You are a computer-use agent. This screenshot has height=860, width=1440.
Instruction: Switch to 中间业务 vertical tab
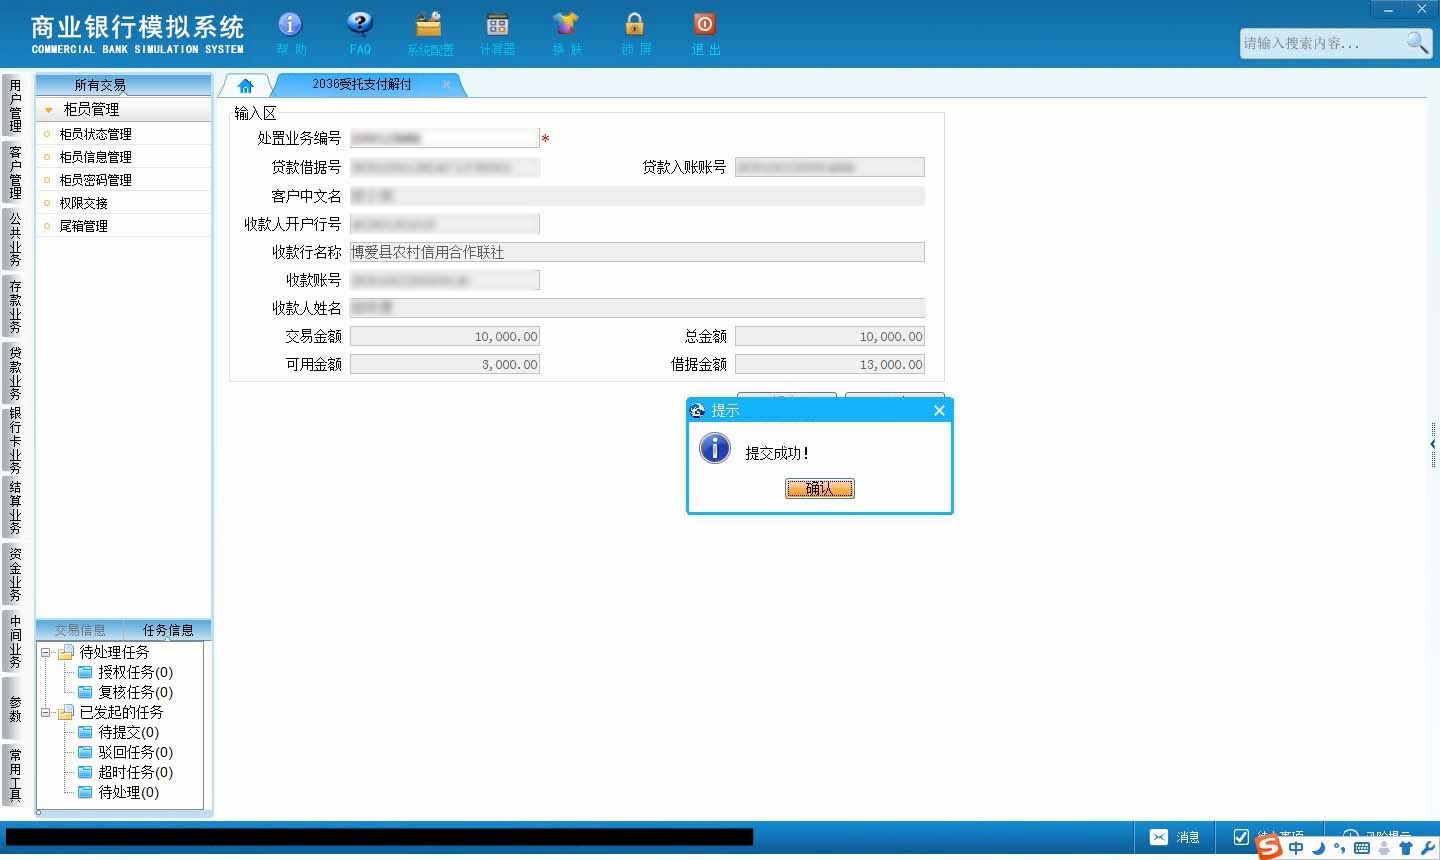[14, 641]
